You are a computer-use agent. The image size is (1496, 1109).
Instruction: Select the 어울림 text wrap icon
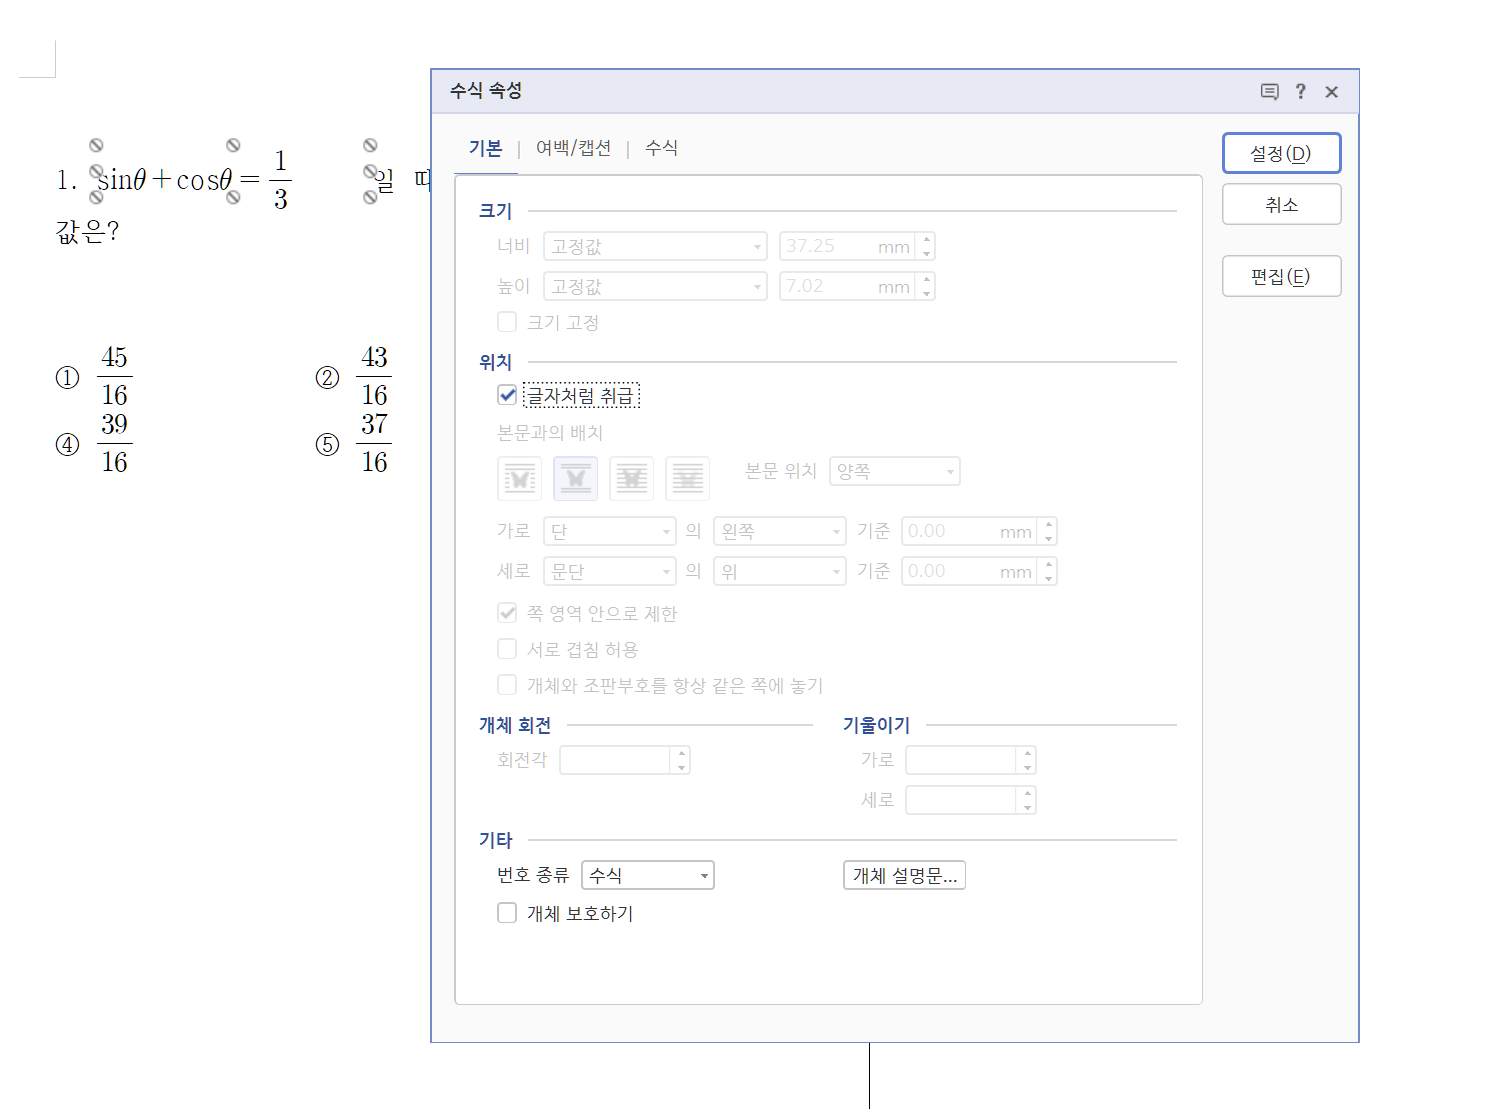click(x=519, y=478)
